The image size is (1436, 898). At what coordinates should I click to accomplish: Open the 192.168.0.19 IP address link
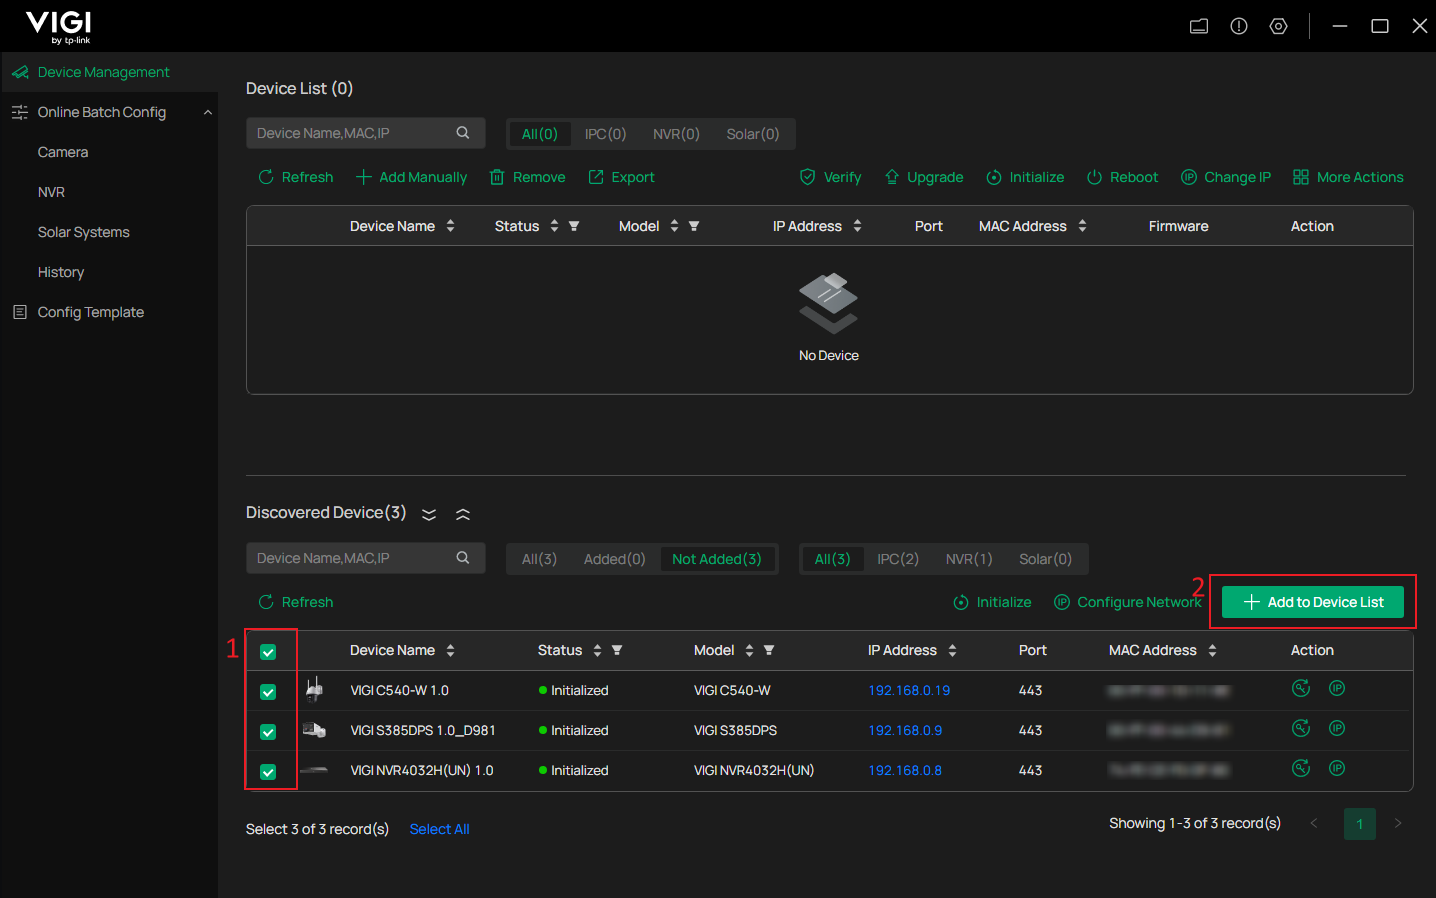point(909,690)
